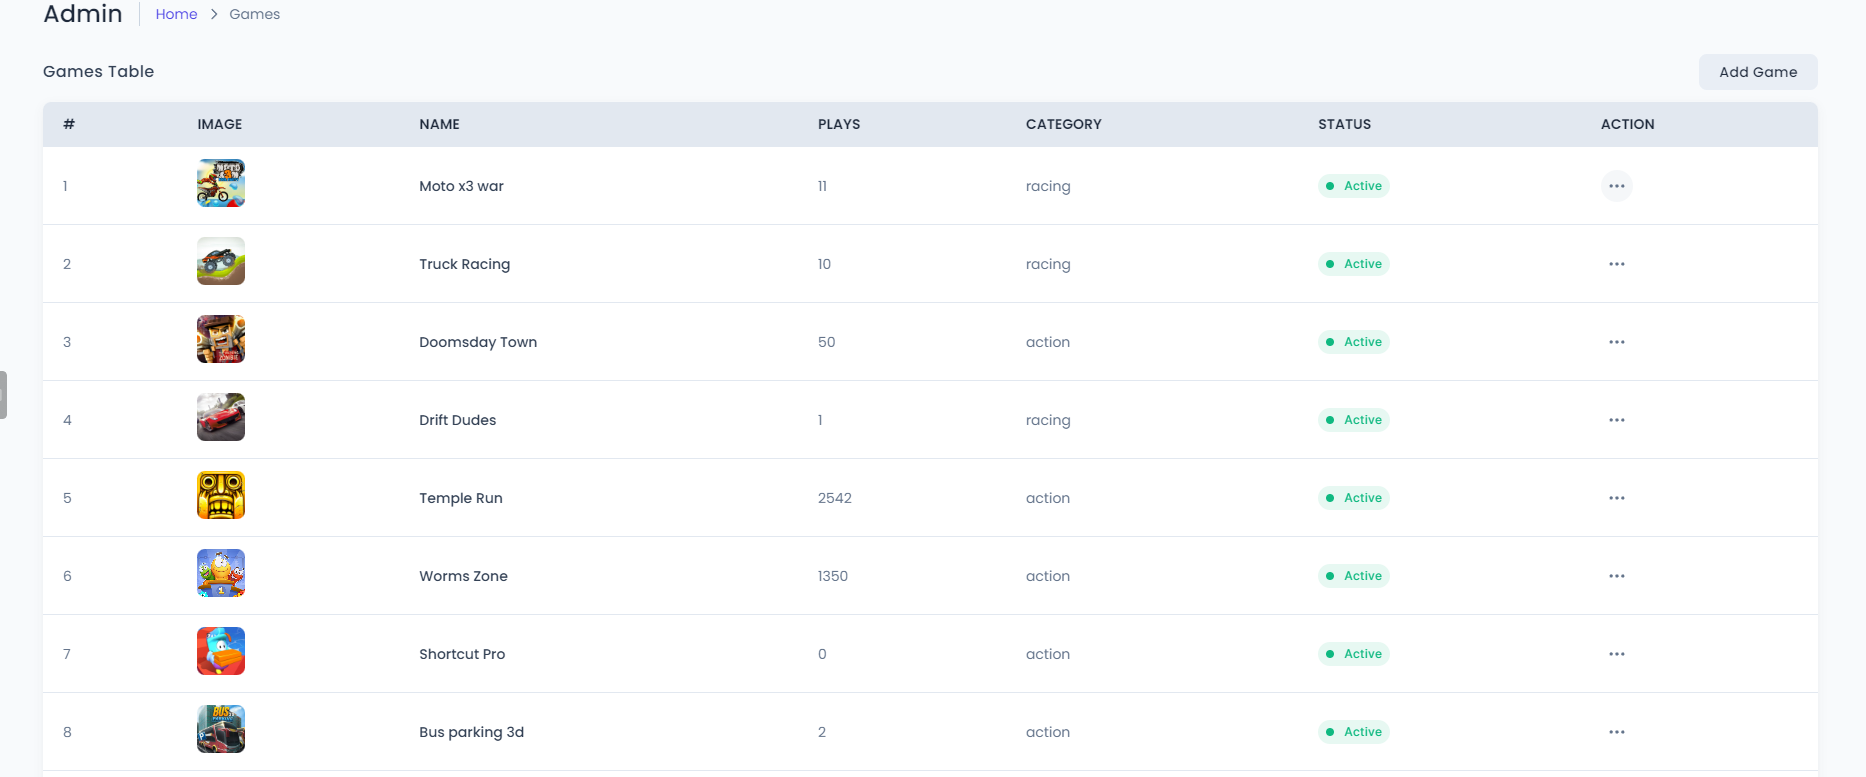Go to Home breadcrumb link
Viewport: 1866px width, 777px height.
[x=176, y=14]
